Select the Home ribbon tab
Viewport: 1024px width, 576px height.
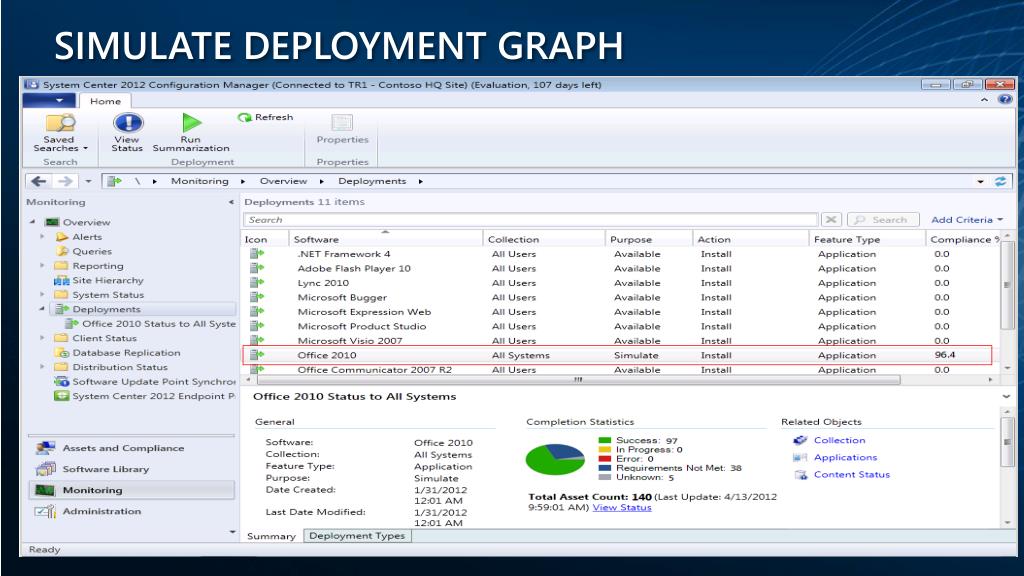pyautogui.click(x=105, y=101)
